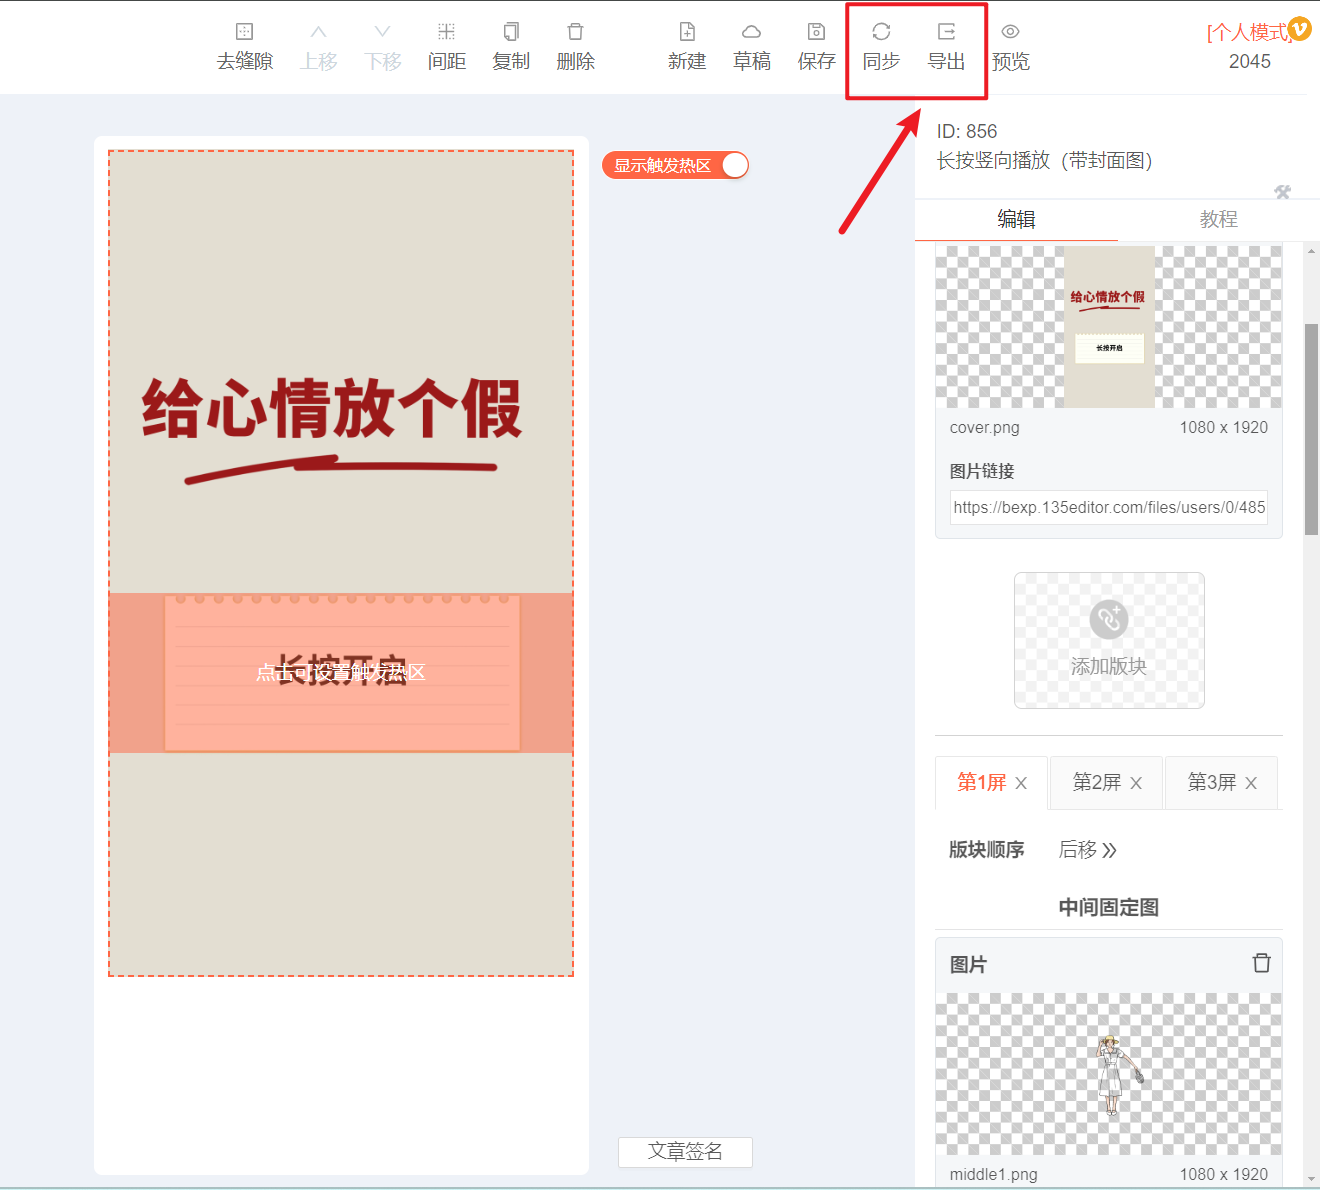Click the 给心情放个假 cover title
This screenshot has height=1190, width=1320.
[332, 408]
